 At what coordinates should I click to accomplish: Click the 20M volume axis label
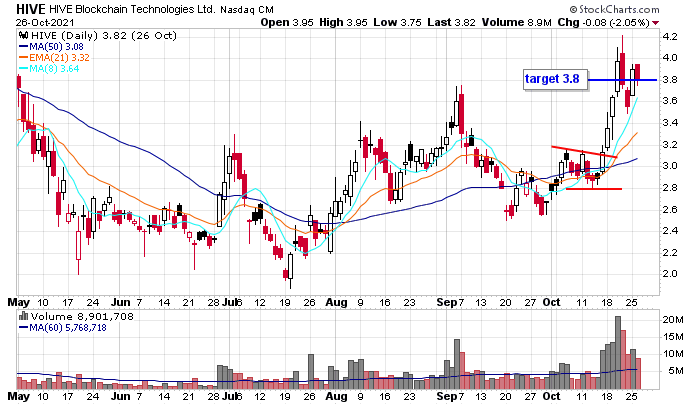pos(673,320)
